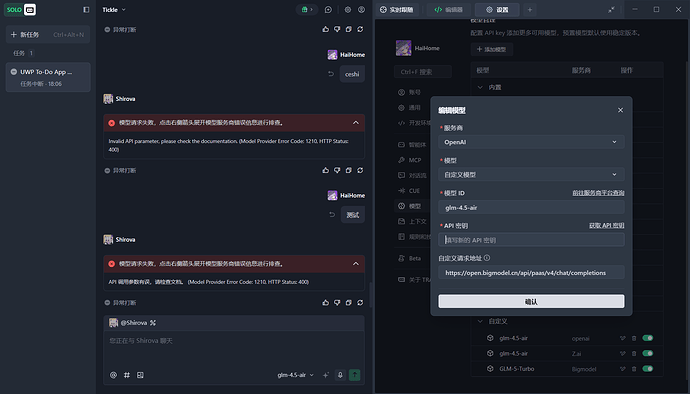Collapse the 'Invalid API parameter' error details
Viewport: 690px width, 394px height.
[356, 122]
